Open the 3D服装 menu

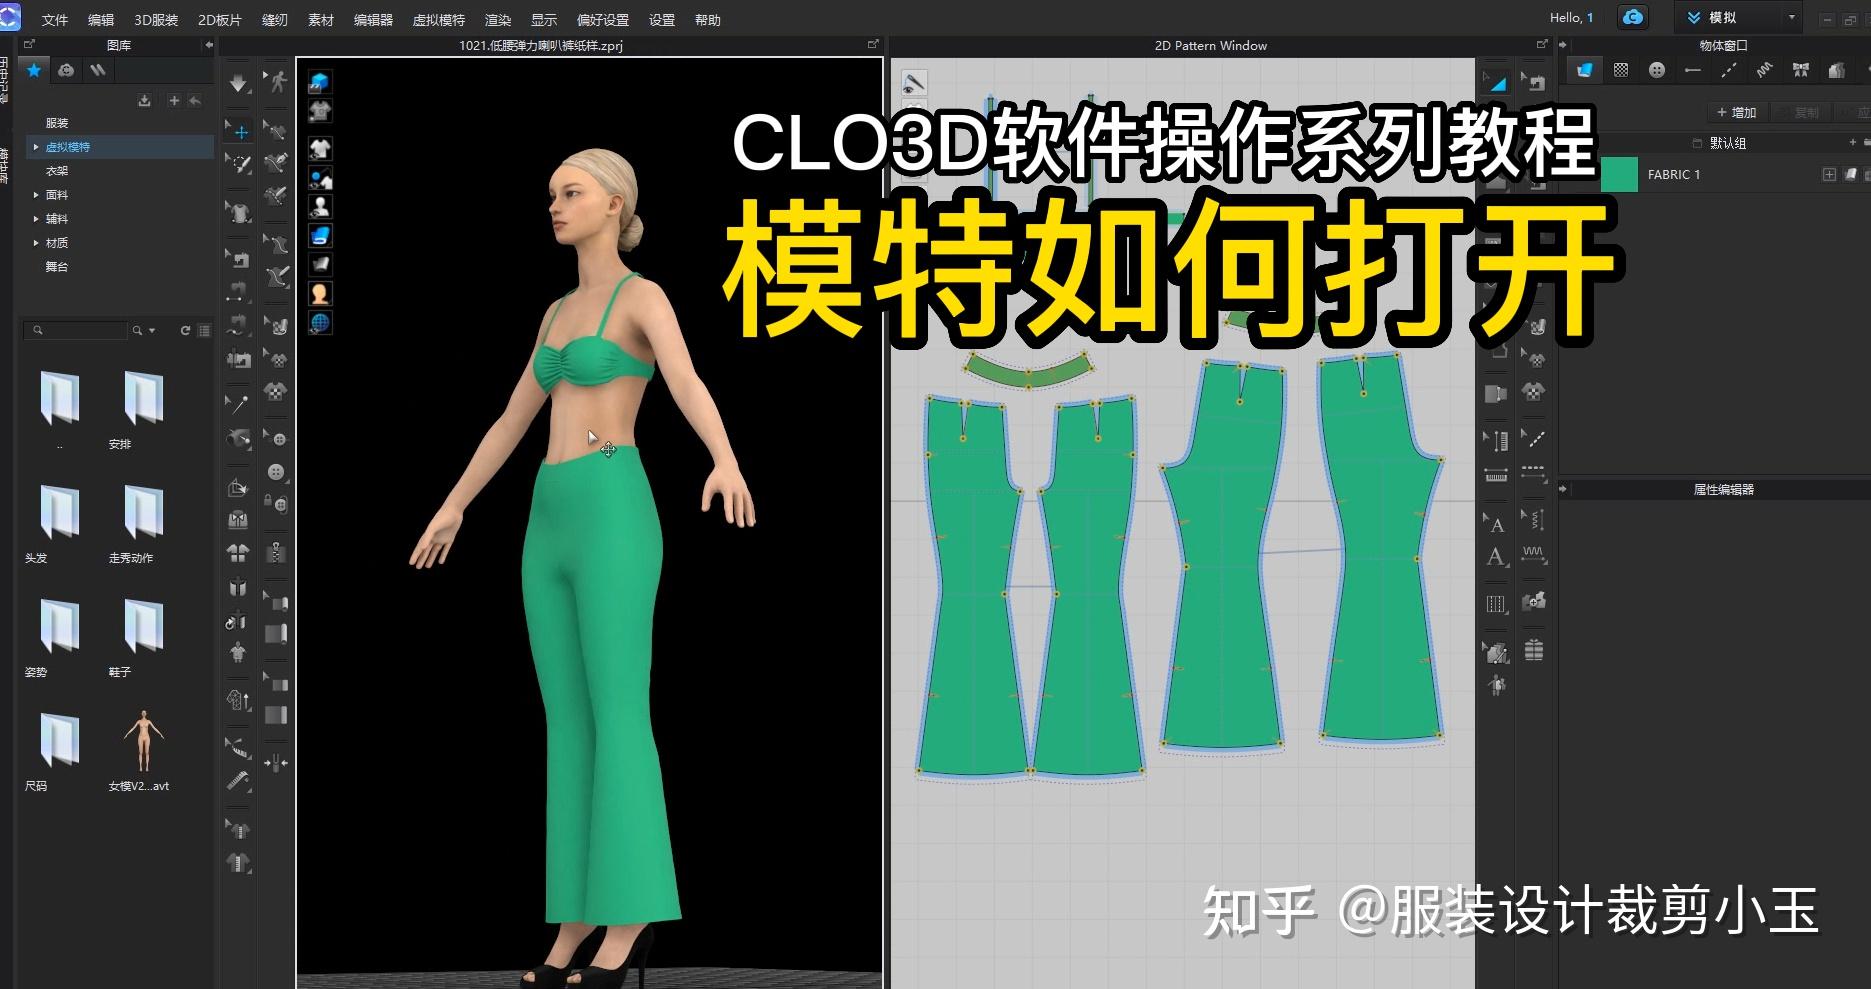tap(155, 19)
